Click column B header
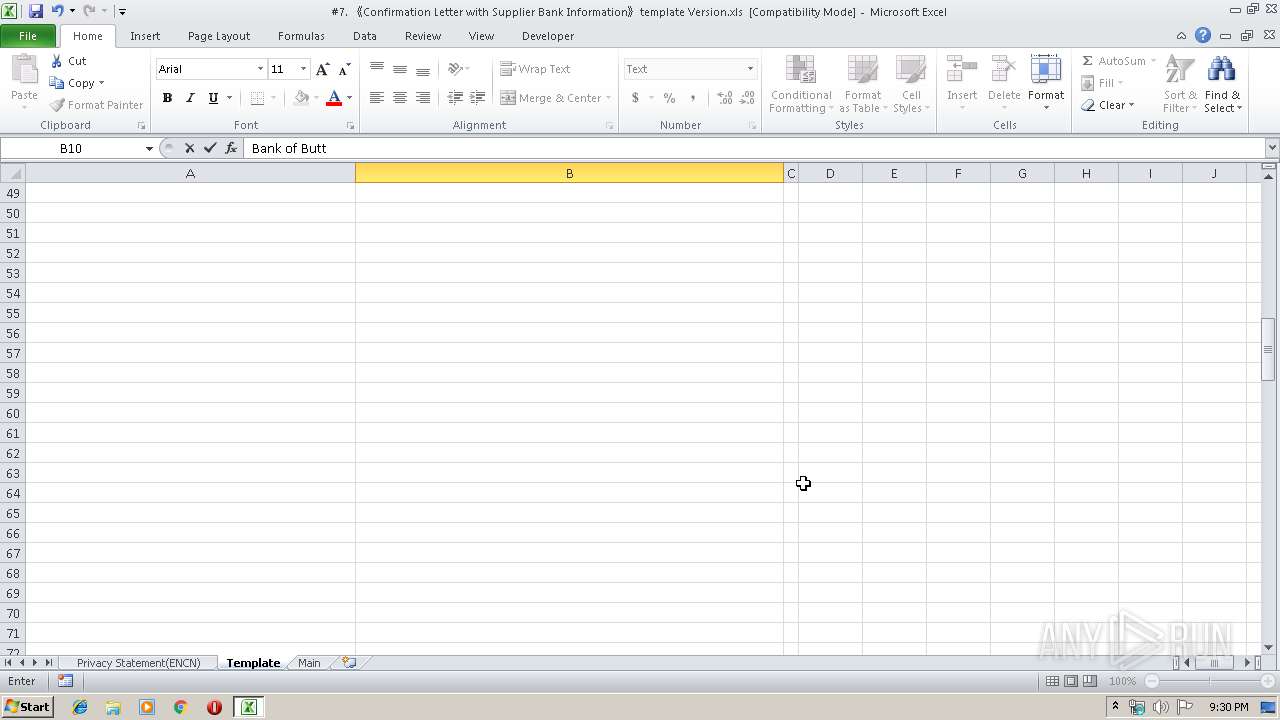The image size is (1280, 720). point(569,173)
